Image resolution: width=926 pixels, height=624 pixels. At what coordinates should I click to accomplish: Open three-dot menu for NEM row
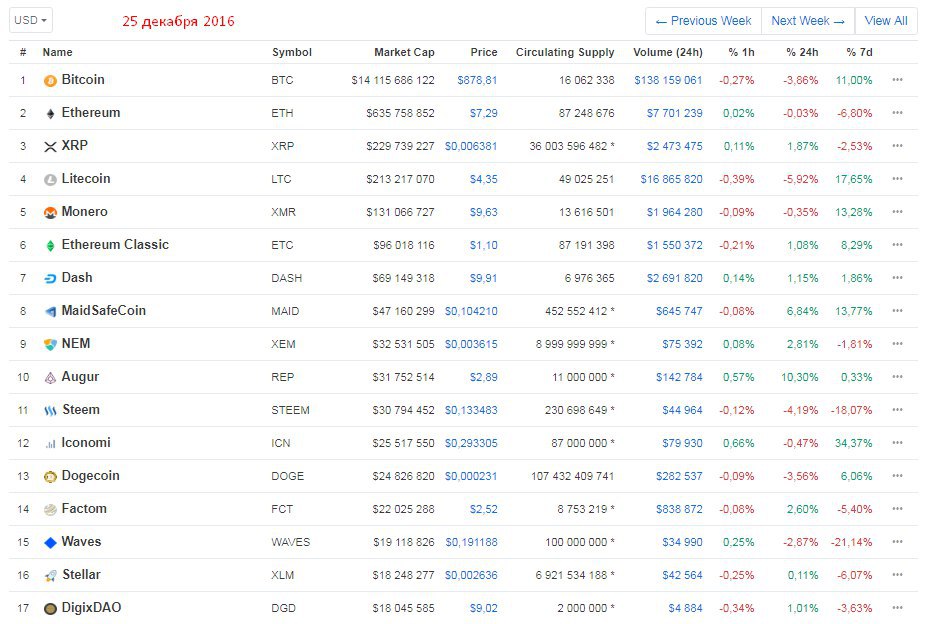click(x=898, y=344)
